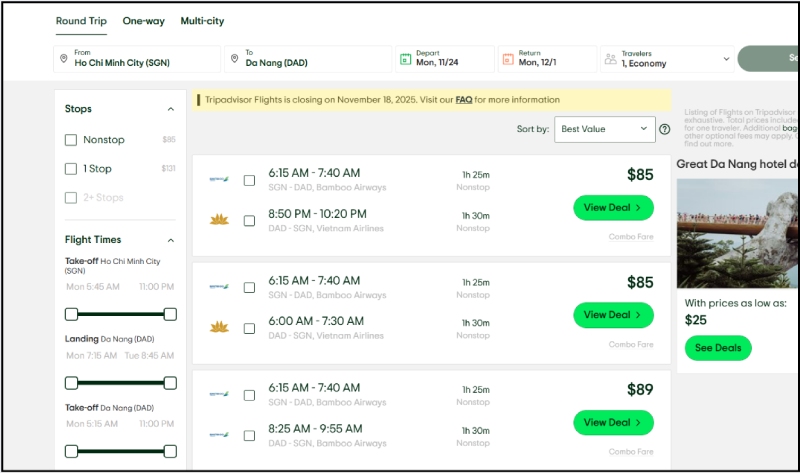This screenshot has height=473, width=800.
Task: Select checkbox for first card's 6:15 AM outbound flight
Action: pyautogui.click(x=249, y=180)
